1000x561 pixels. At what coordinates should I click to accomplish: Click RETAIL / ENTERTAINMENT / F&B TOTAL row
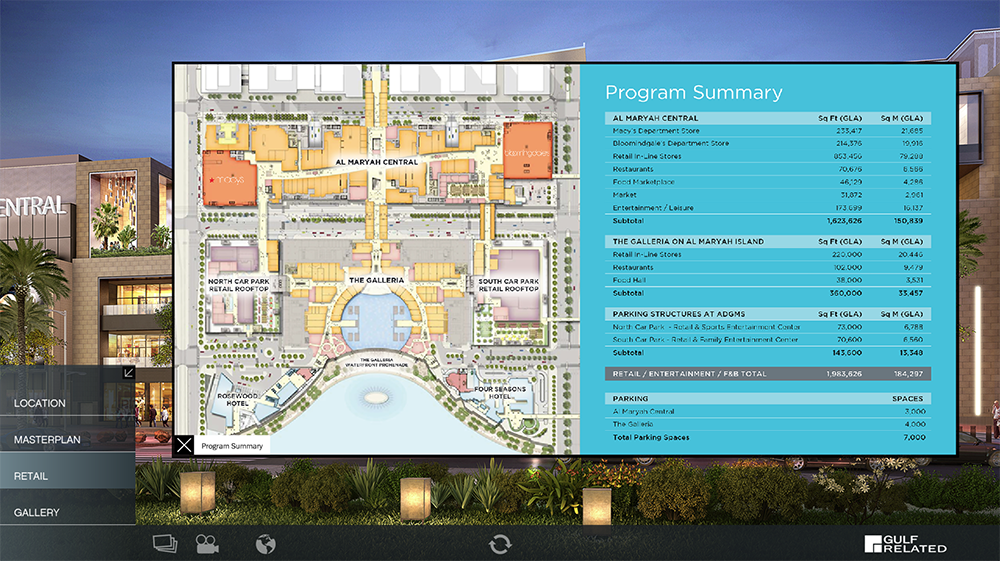click(x=768, y=374)
